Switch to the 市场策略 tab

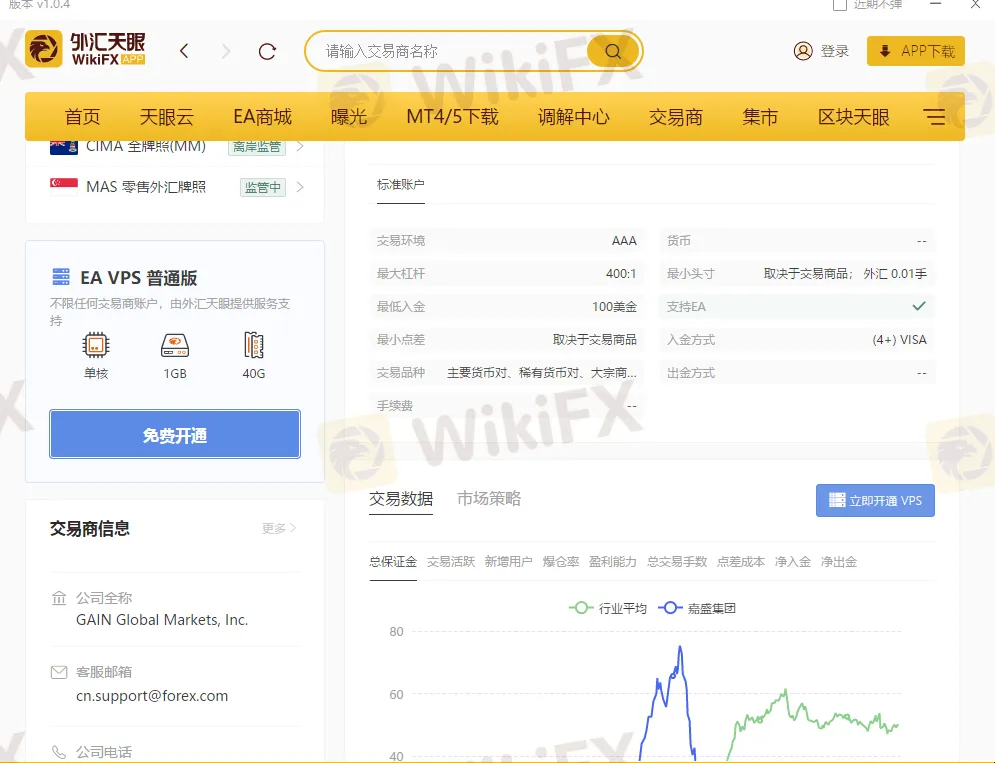[x=488, y=497]
